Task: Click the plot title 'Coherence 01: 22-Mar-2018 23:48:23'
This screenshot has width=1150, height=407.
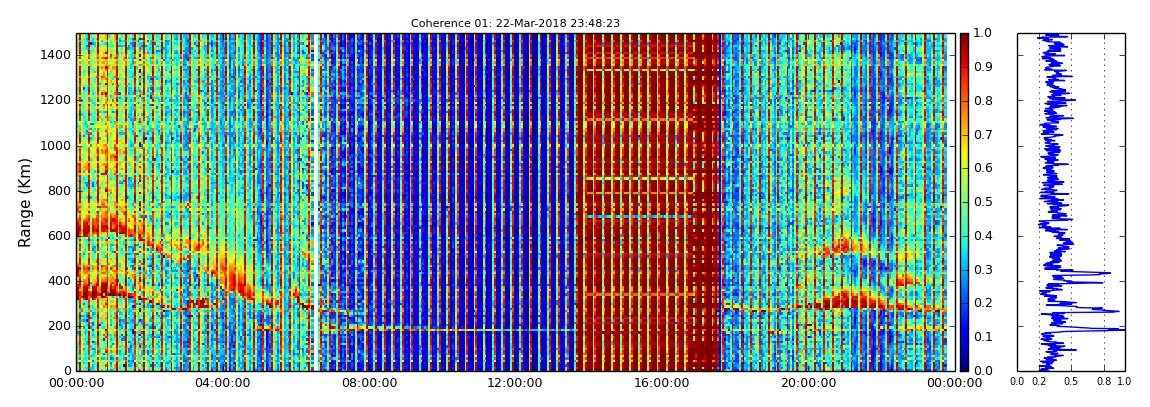Action: tap(515, 23)
